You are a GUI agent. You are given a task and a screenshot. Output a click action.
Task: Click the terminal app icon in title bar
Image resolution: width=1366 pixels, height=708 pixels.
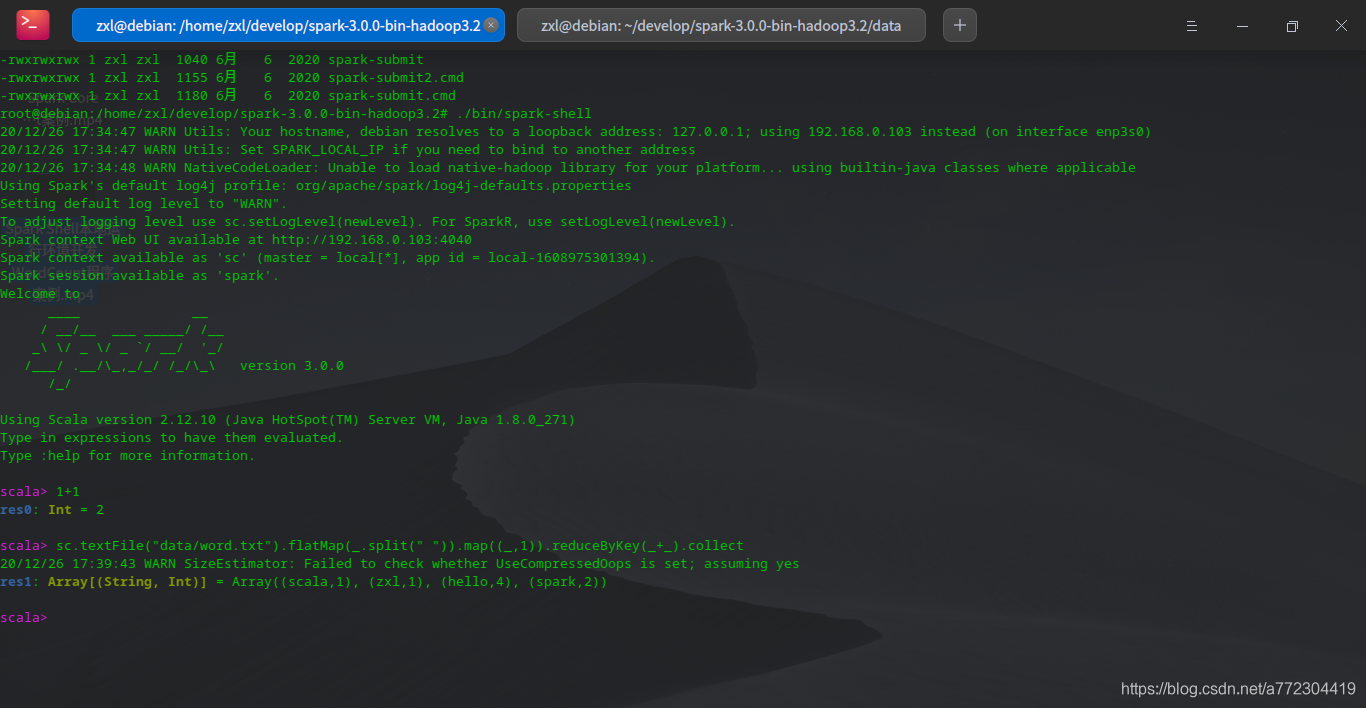point(33,25)
